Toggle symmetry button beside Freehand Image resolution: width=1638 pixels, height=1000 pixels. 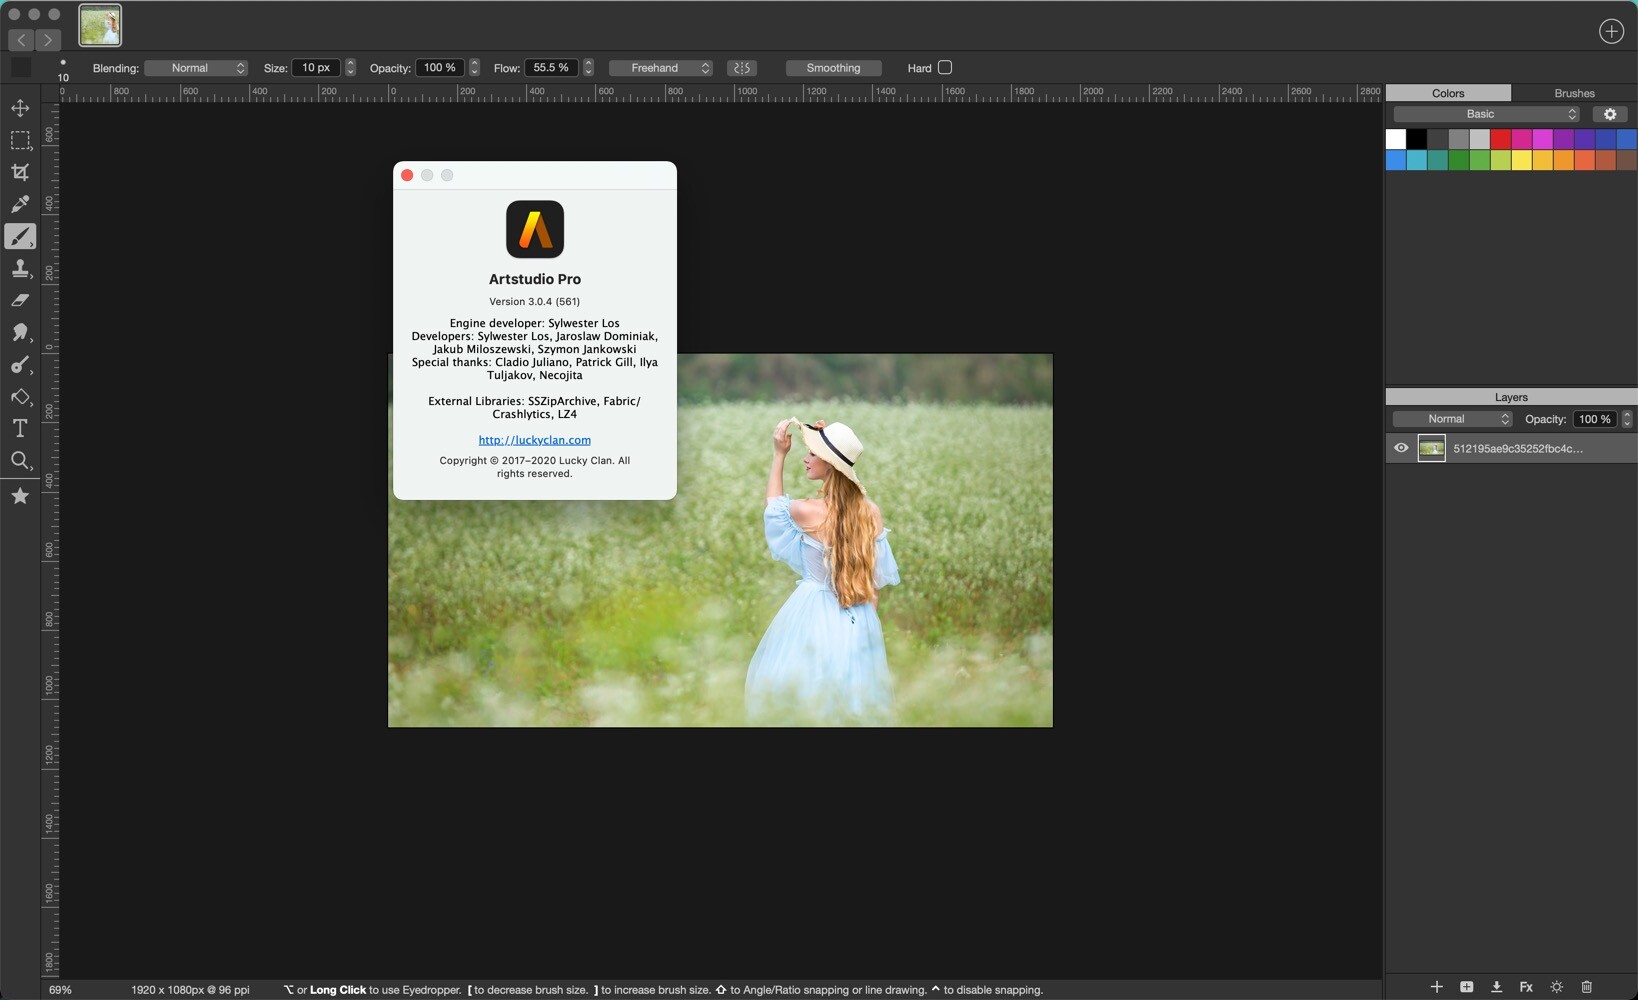tap(742, 68)
